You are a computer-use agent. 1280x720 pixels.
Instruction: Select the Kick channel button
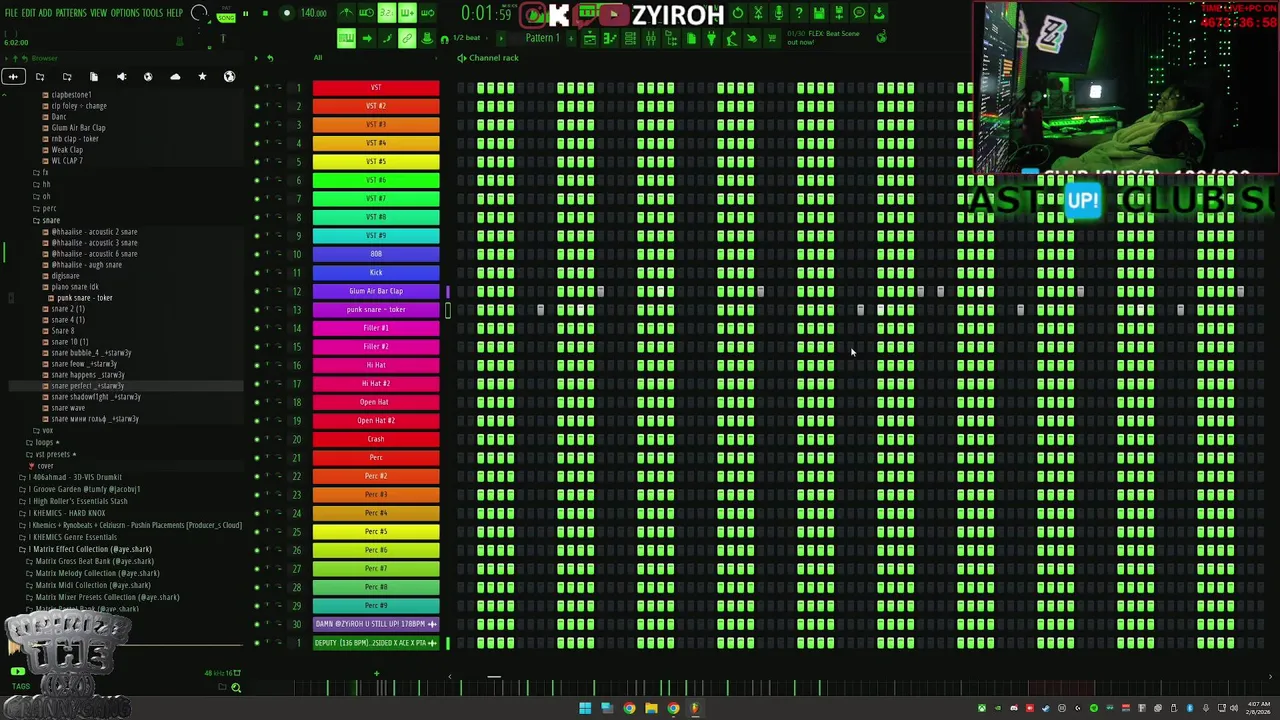click(376, 272)
